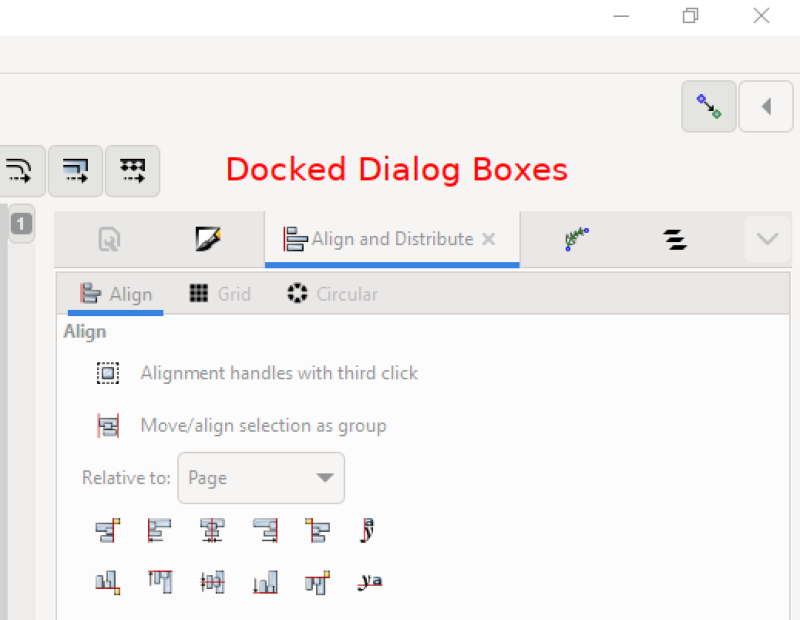This screenshot has height=620, width=800.
Task: Align right edges of objects
Action: click(265, 530)
